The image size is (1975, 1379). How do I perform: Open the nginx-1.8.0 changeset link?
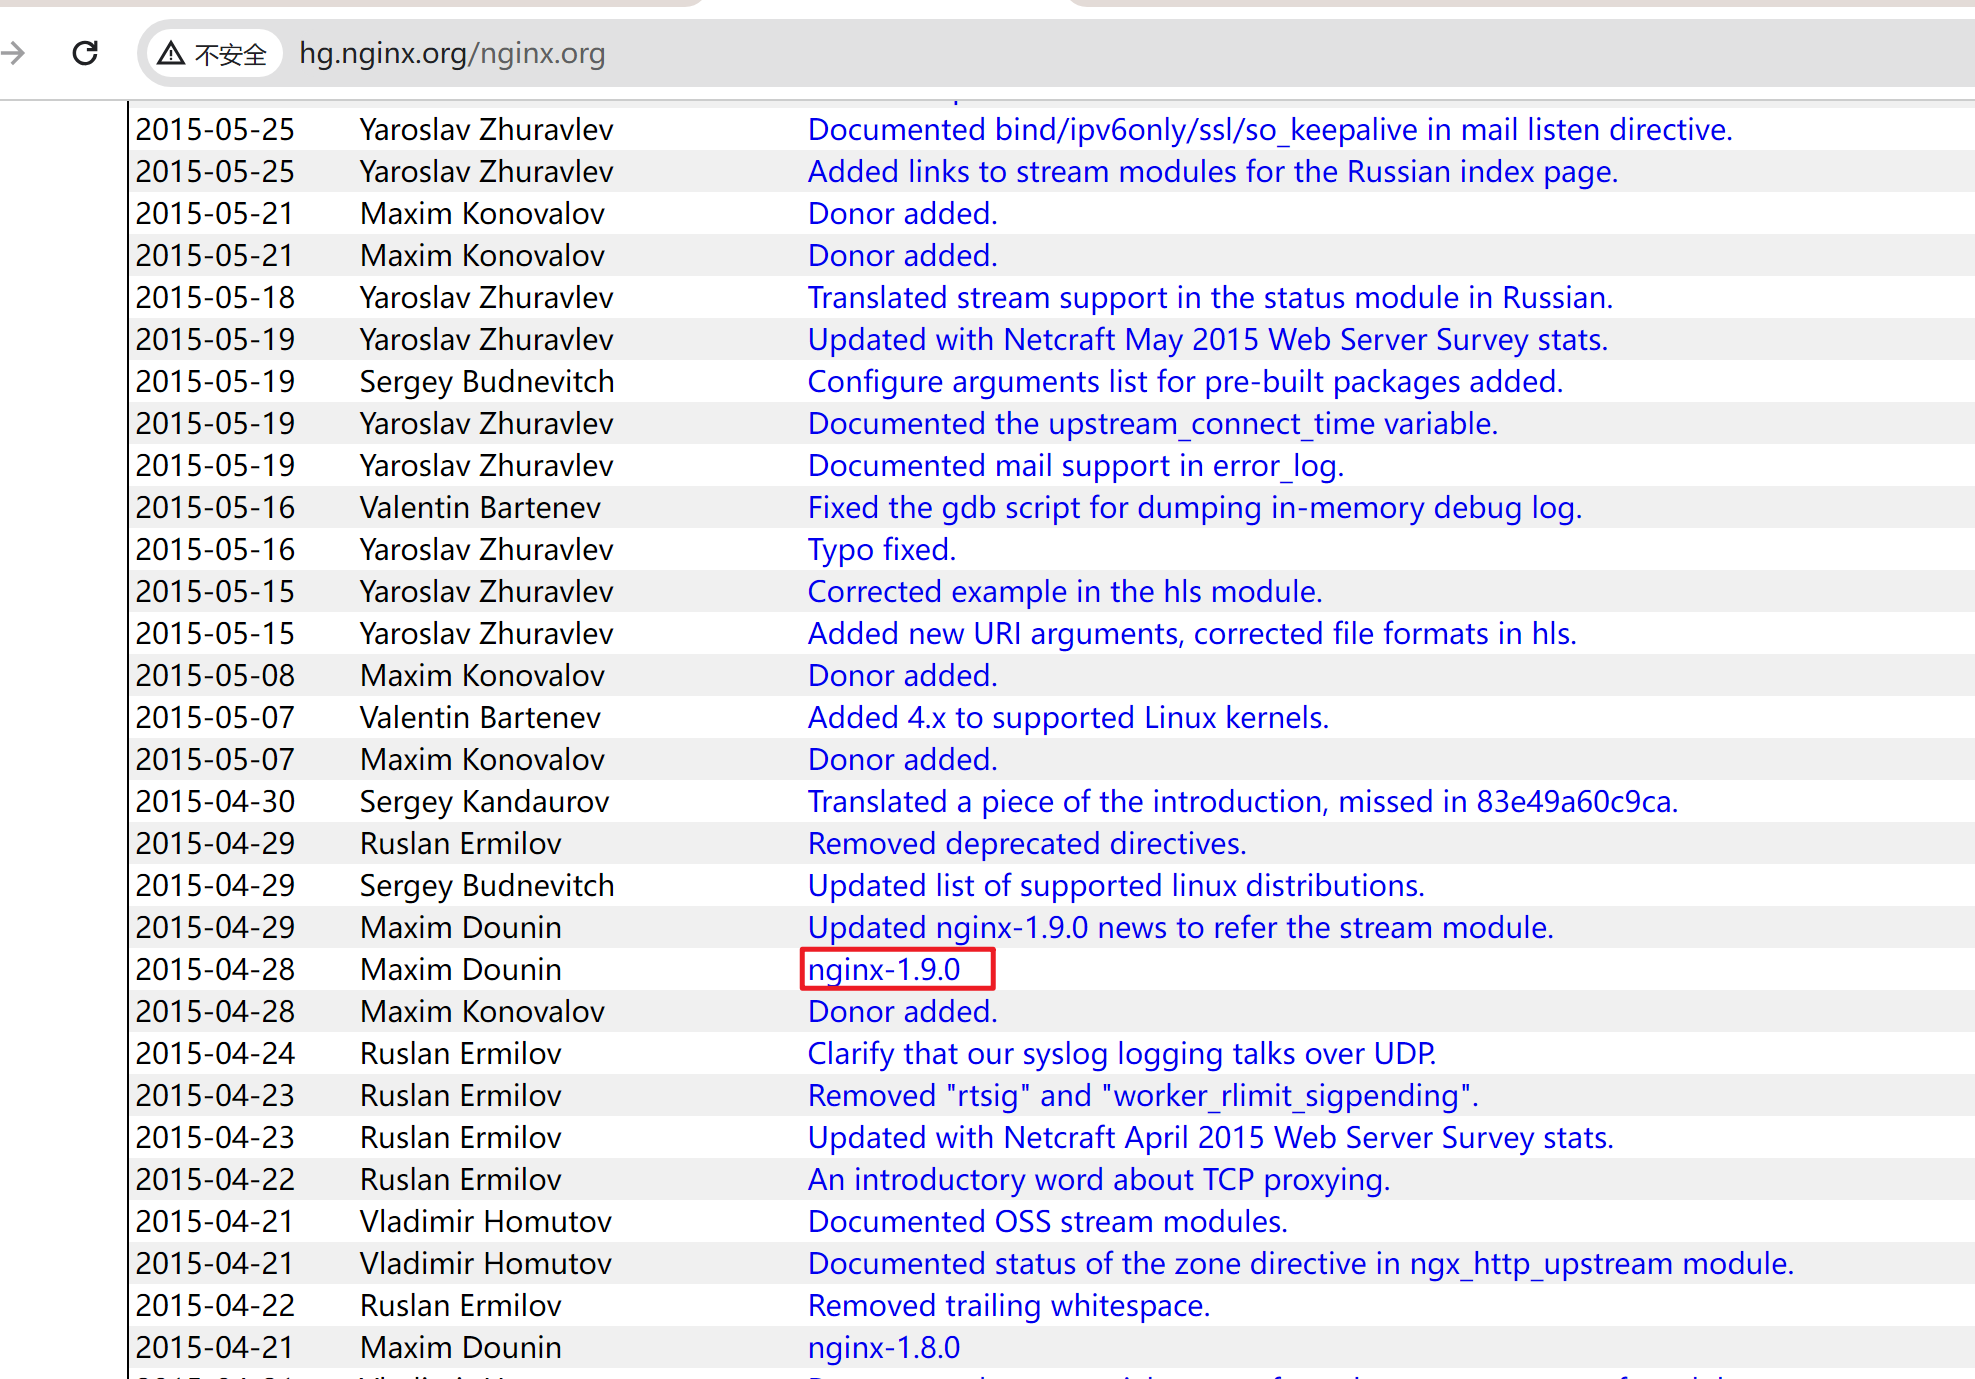point(883,1347)
